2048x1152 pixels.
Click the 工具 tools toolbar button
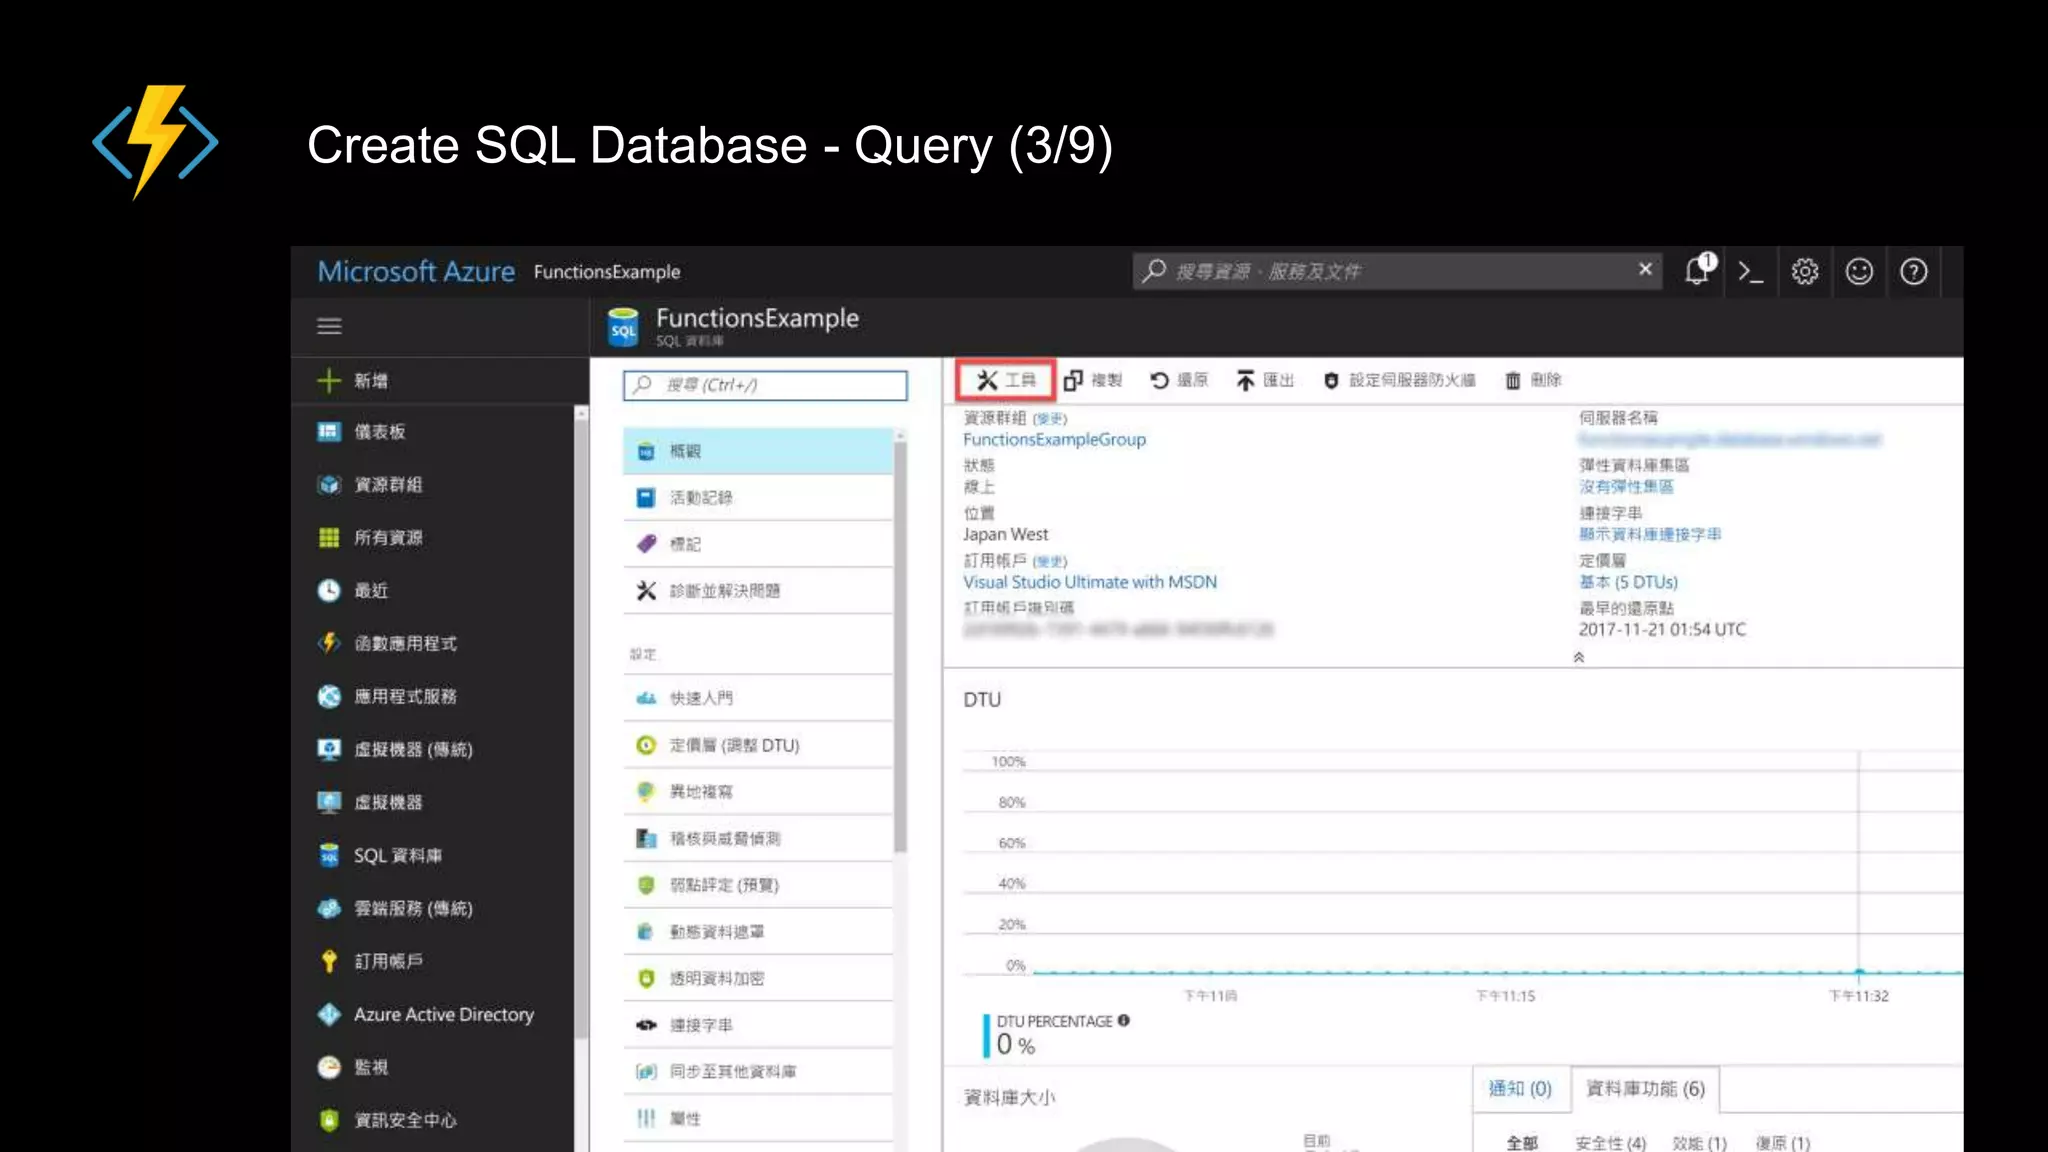(1005, 380)
